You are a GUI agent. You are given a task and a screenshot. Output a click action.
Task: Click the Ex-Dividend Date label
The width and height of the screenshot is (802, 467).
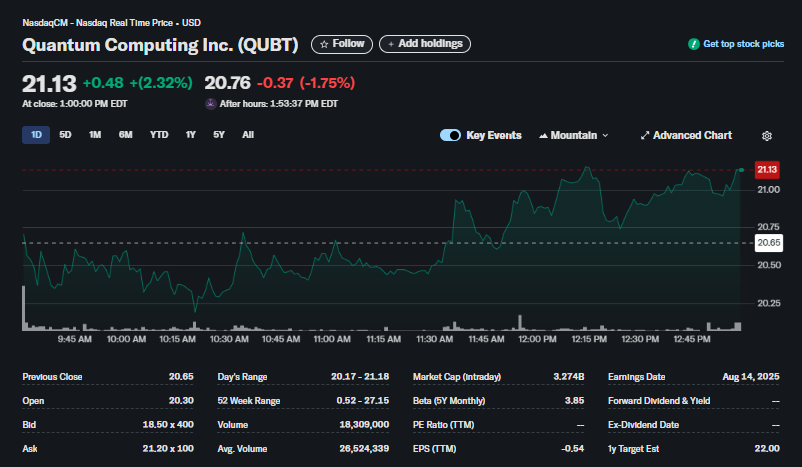[643, 425]
